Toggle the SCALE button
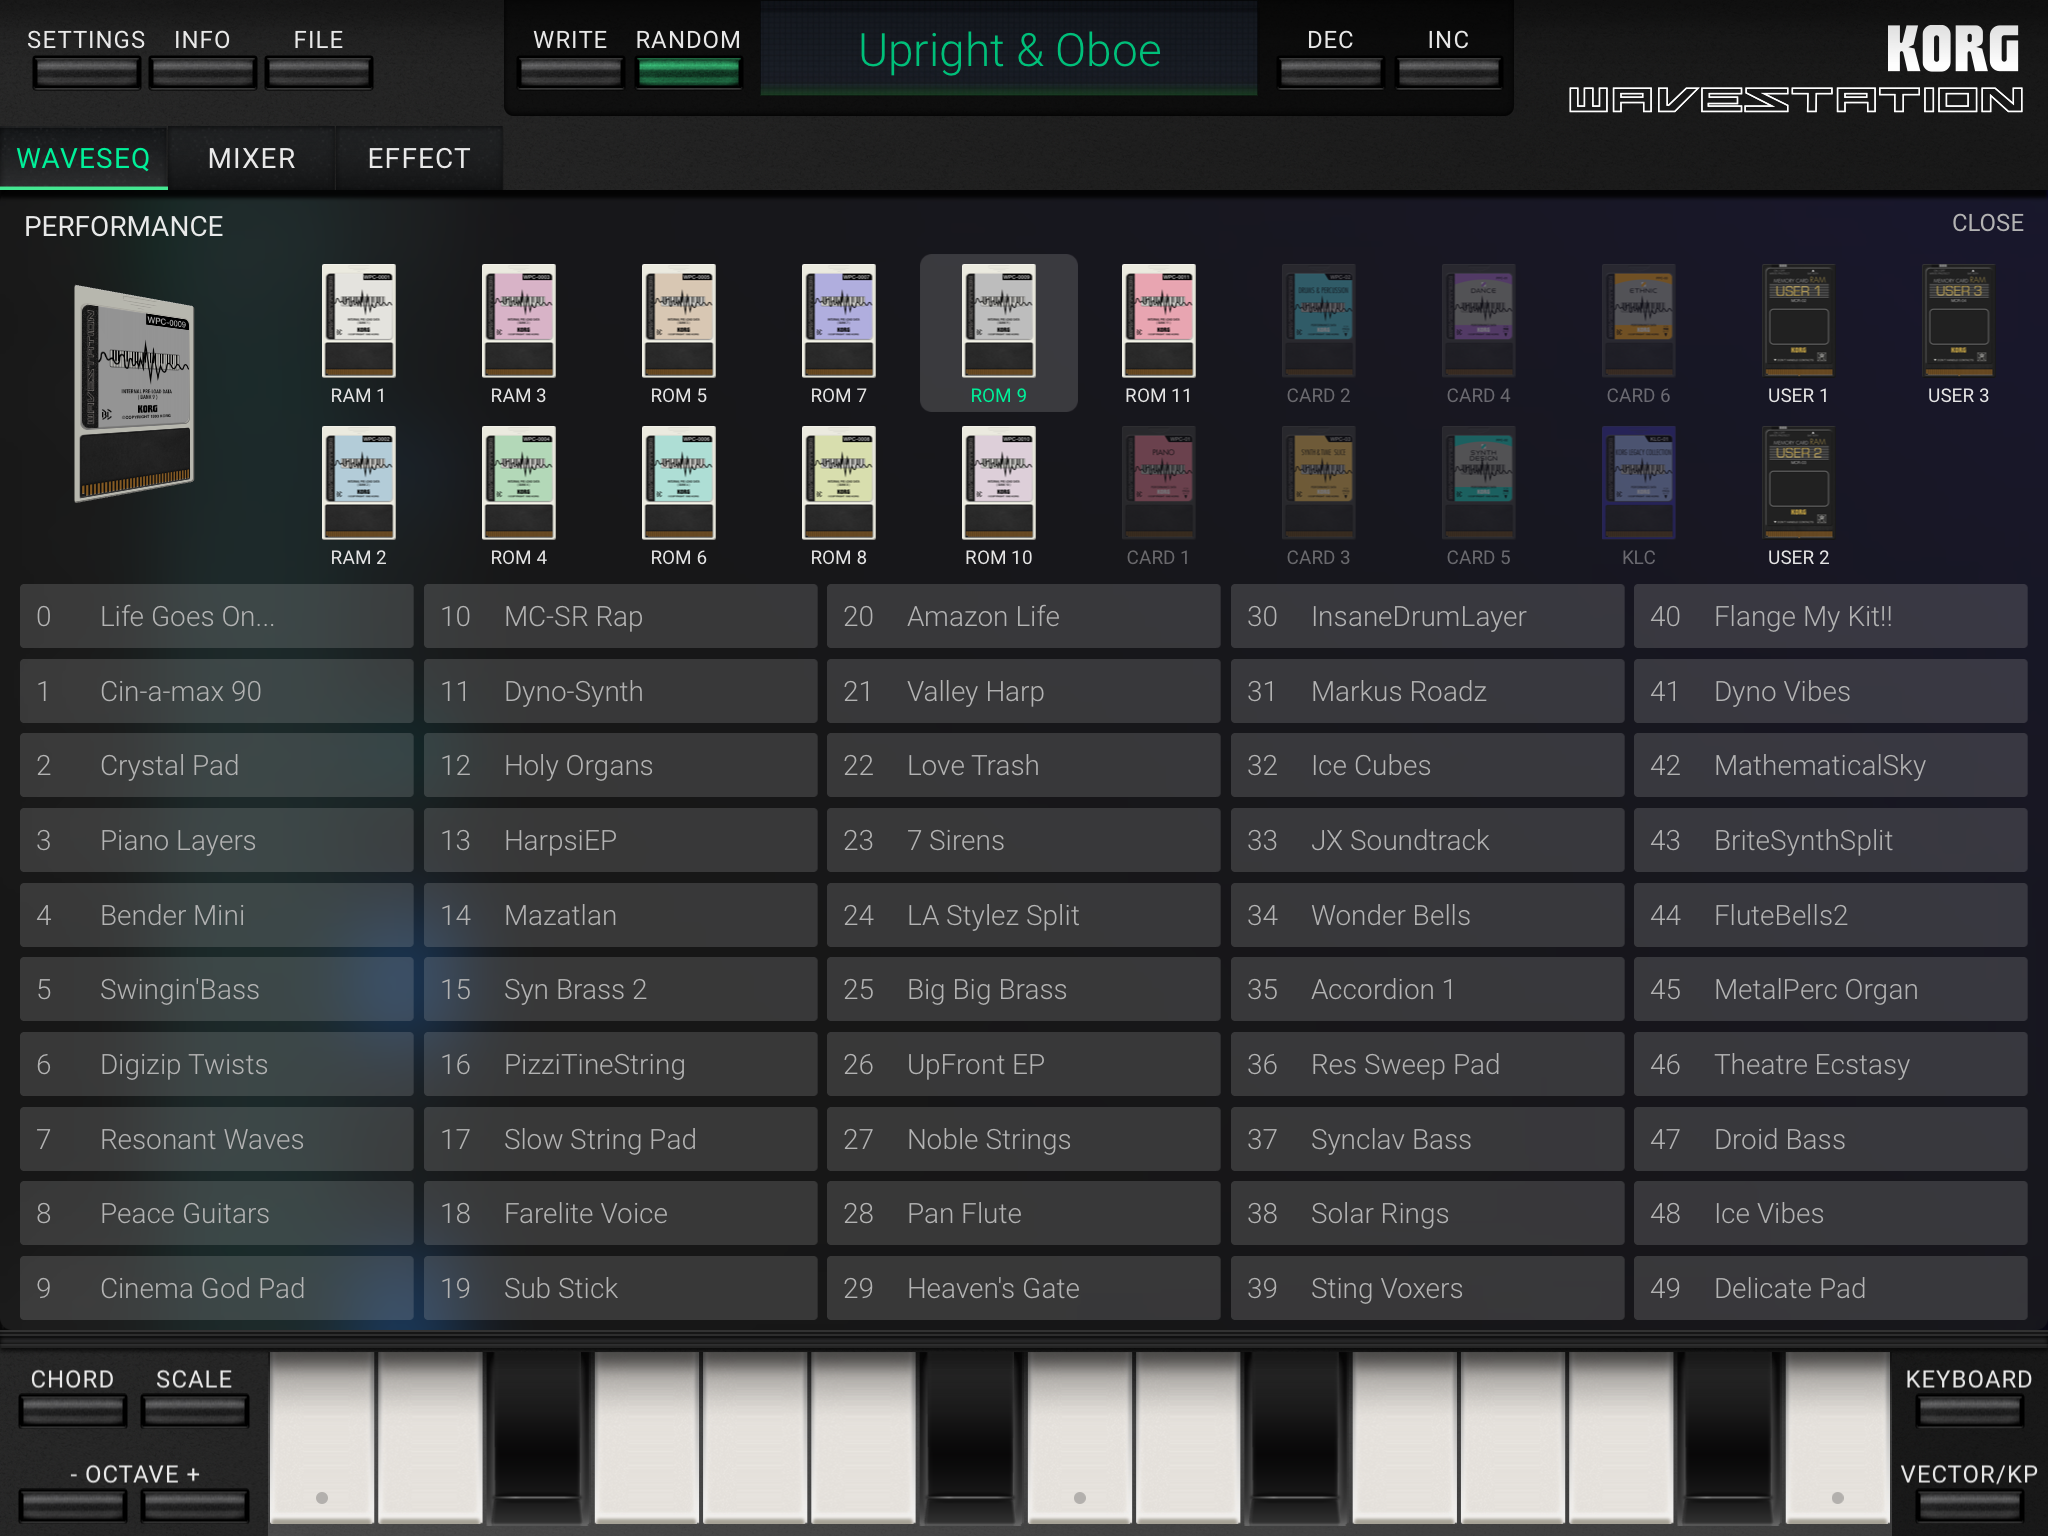 tap(194, 1410)
